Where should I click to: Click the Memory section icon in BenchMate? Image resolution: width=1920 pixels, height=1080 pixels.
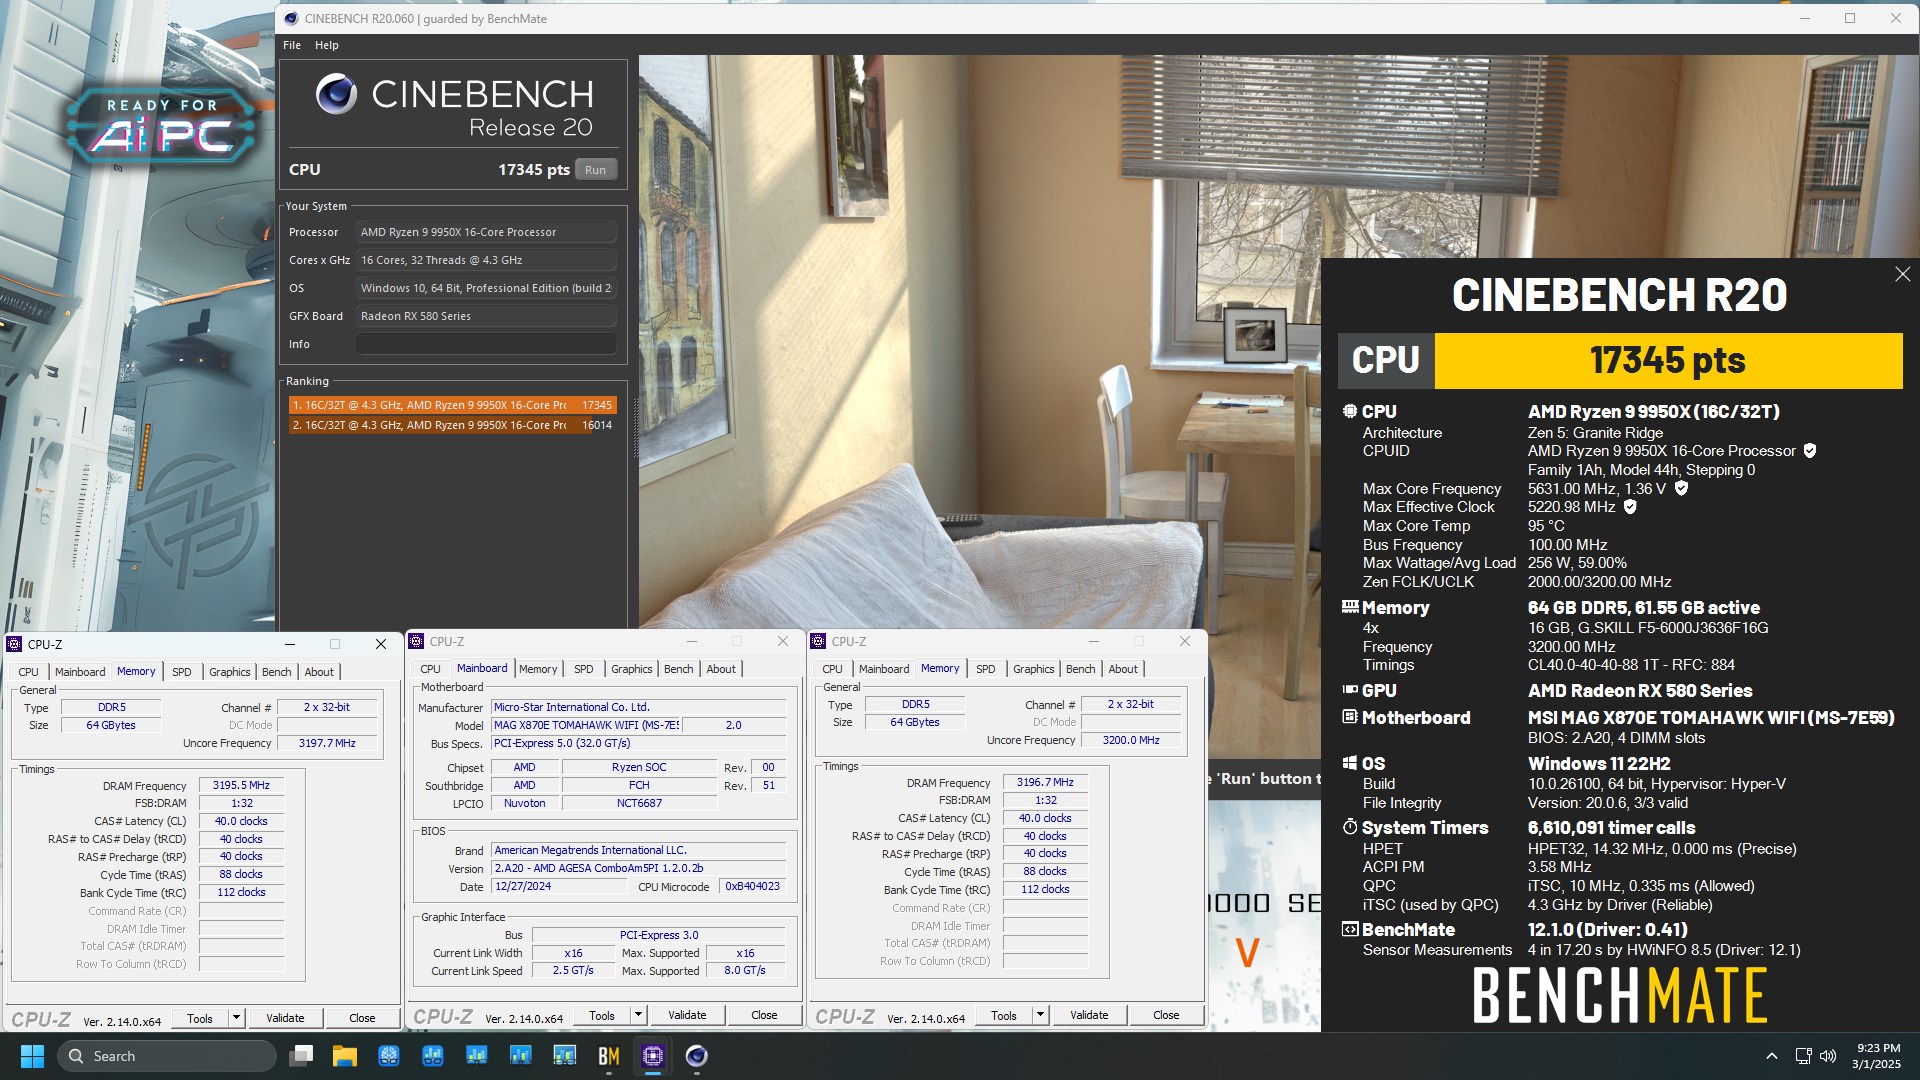pos(1350,607)
